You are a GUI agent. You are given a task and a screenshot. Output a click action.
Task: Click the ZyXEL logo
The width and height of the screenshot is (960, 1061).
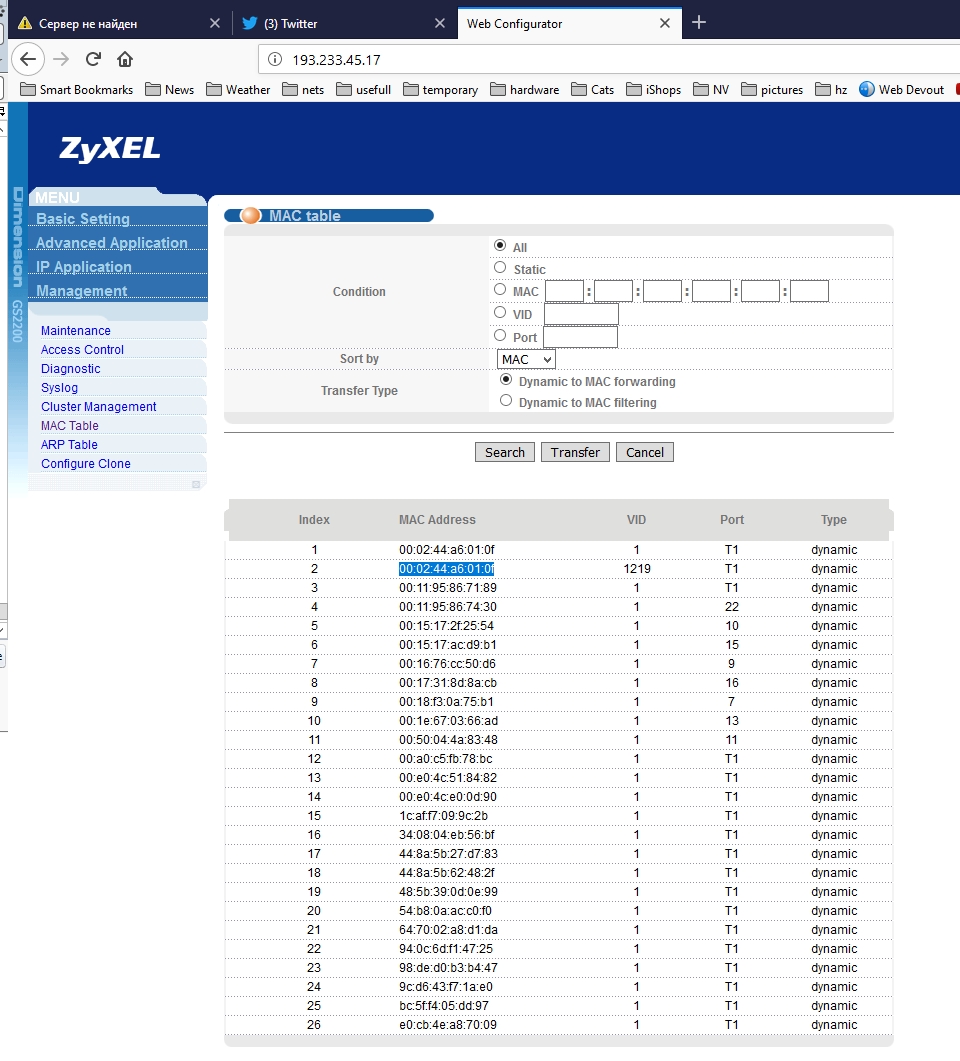(110, 149)
